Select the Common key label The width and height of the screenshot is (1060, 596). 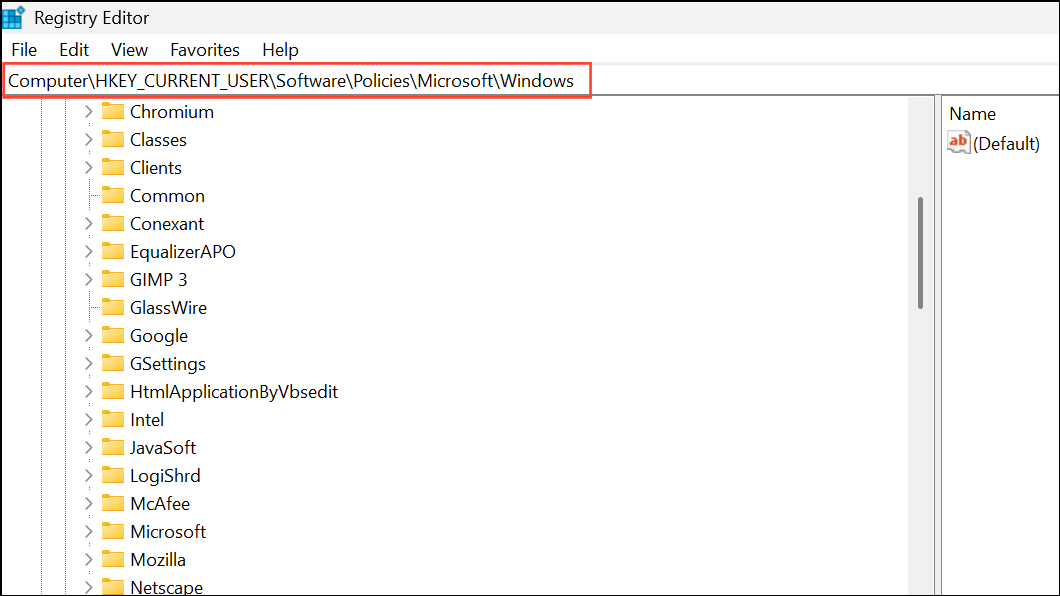(167, 196)
